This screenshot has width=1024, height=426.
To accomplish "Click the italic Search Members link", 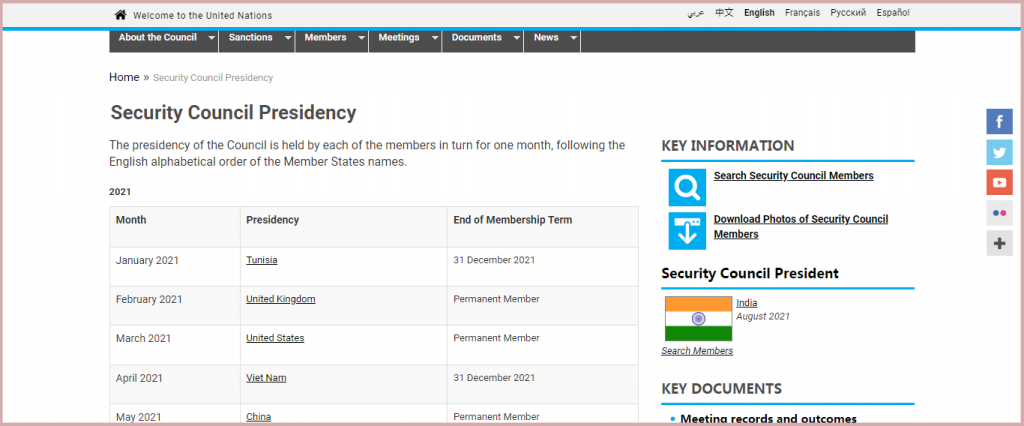I will pos(697,351).
